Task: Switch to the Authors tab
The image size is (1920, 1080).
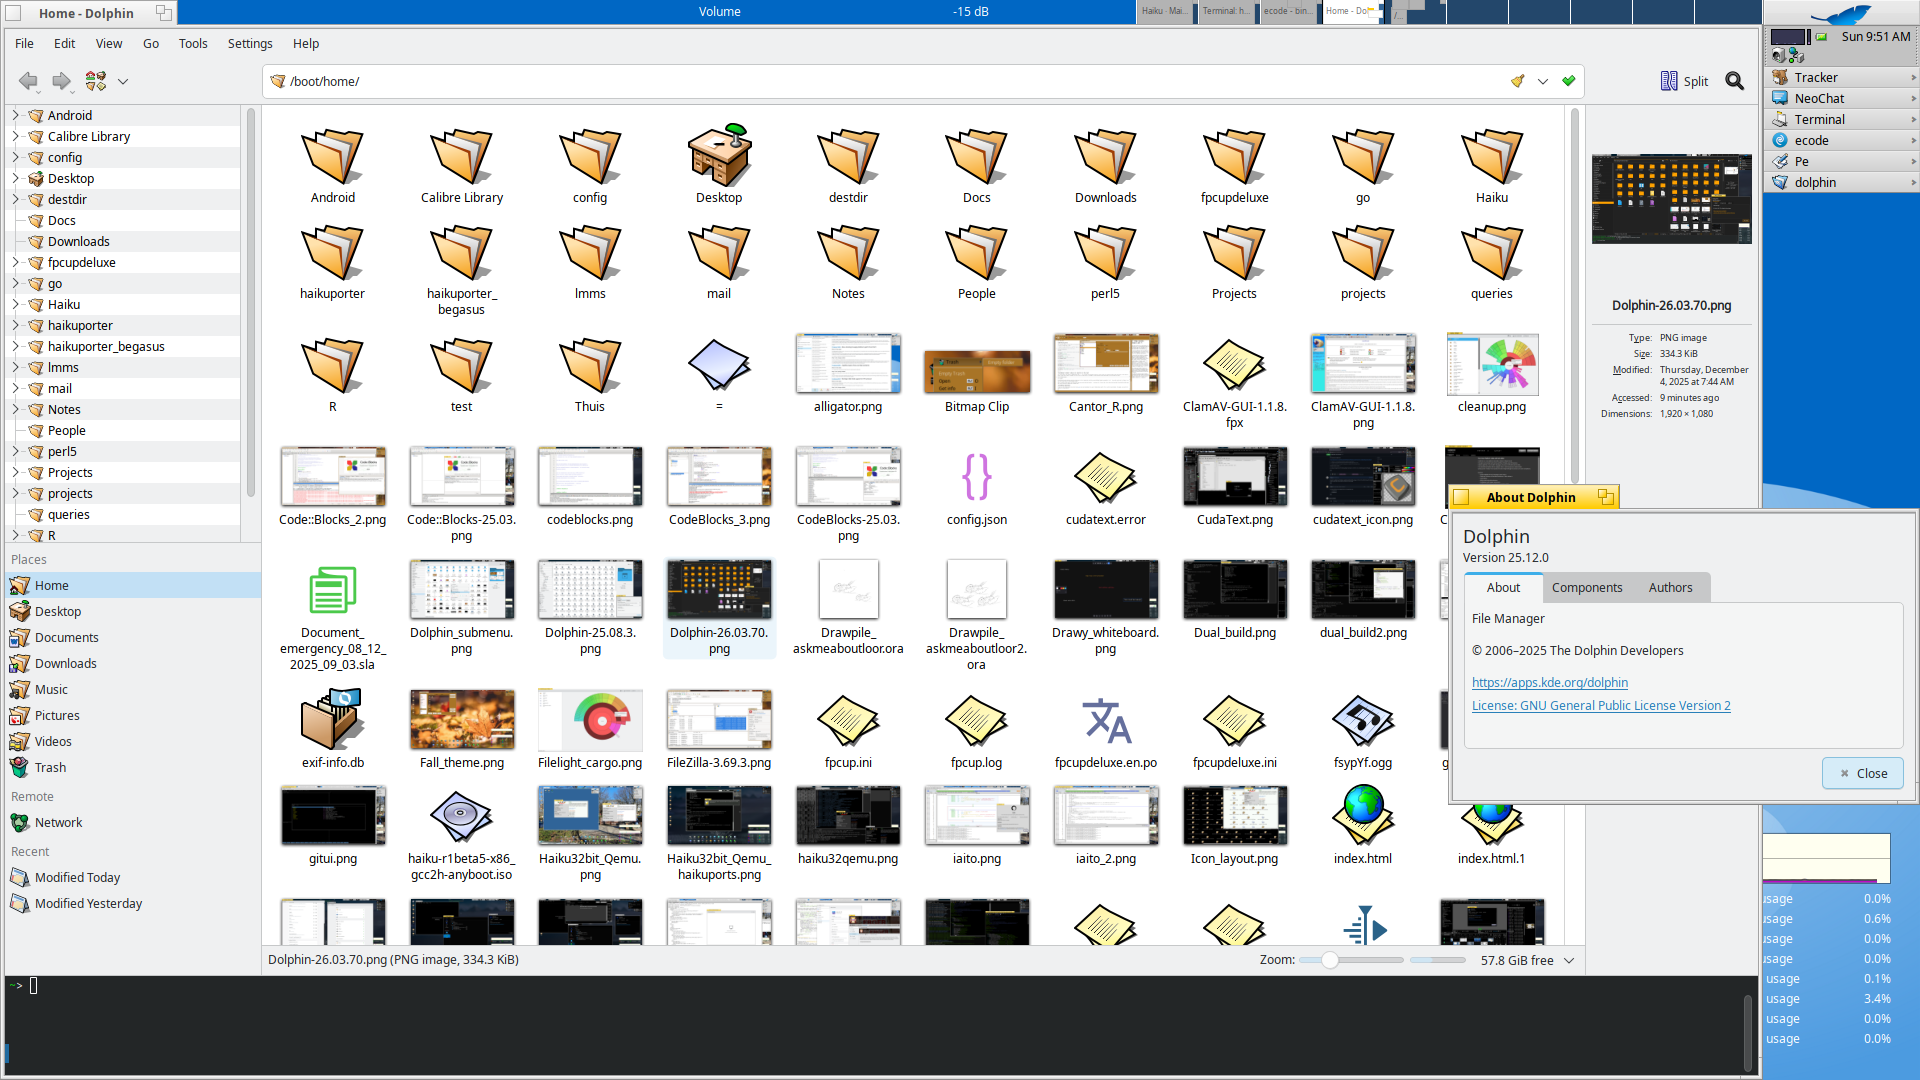Action: (1670, 587)
